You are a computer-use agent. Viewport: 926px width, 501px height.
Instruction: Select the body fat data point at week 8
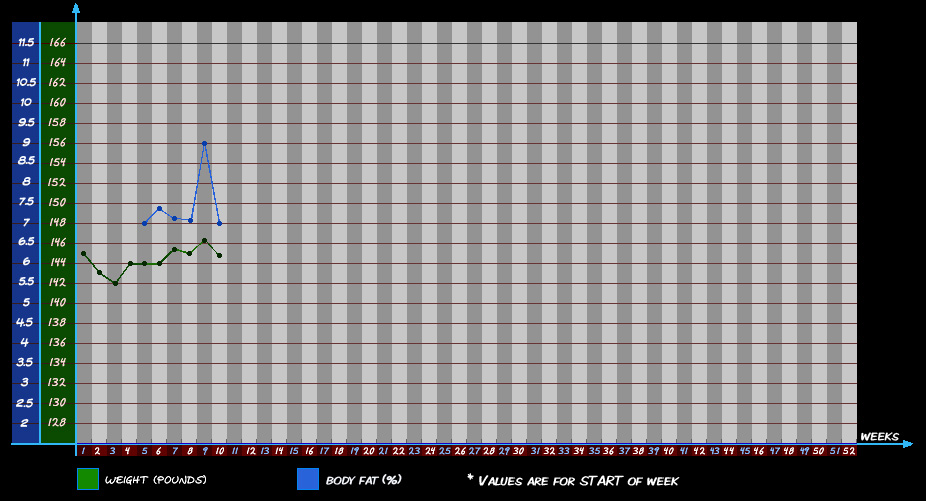(x=190, y=220)
